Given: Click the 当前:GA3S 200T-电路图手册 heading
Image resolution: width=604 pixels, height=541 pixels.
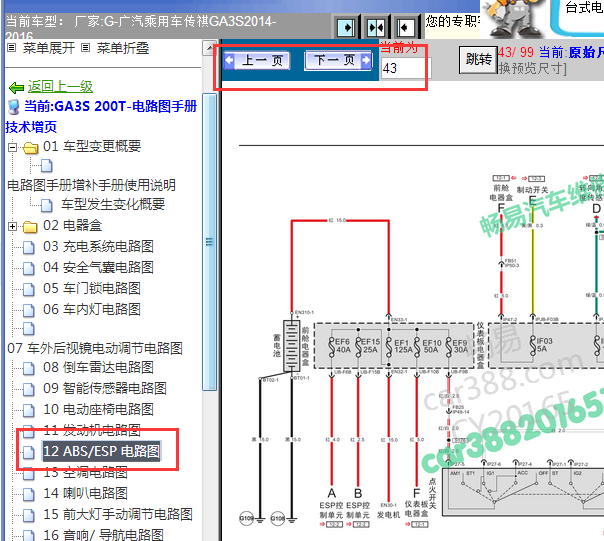Looking at the screenshot, I should tap(111, 106).
